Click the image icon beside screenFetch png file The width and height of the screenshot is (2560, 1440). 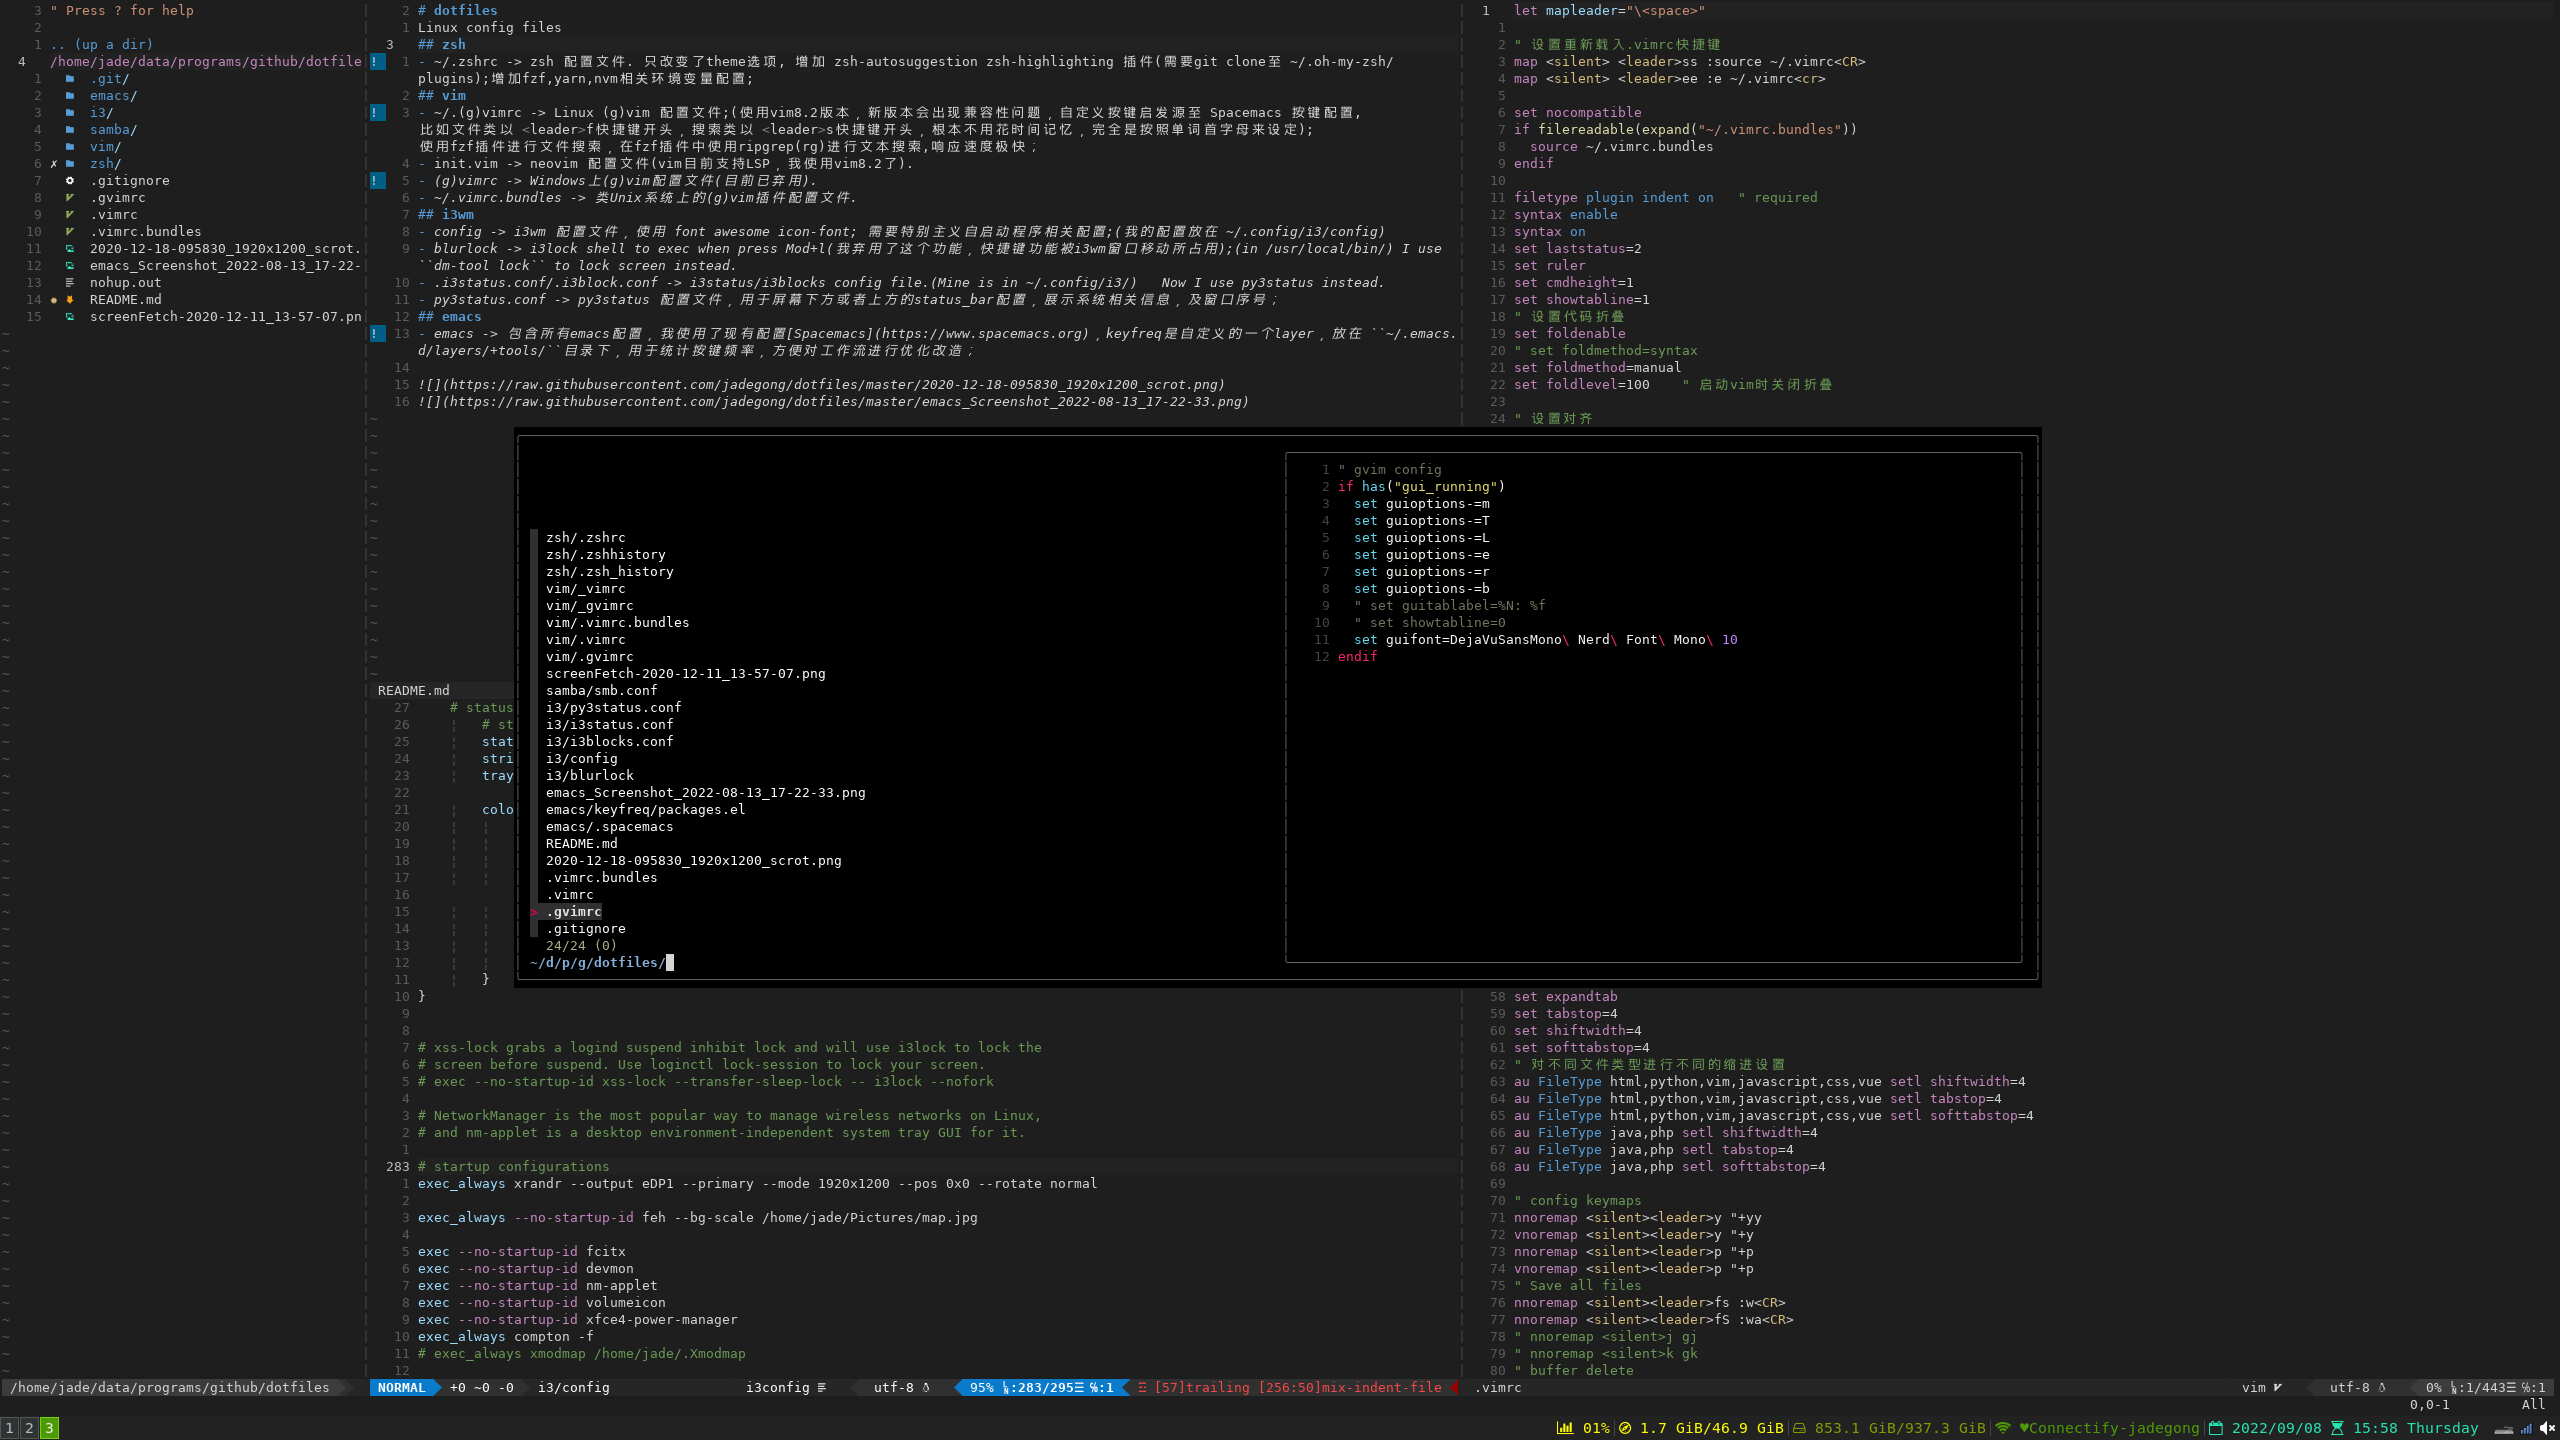69,317
